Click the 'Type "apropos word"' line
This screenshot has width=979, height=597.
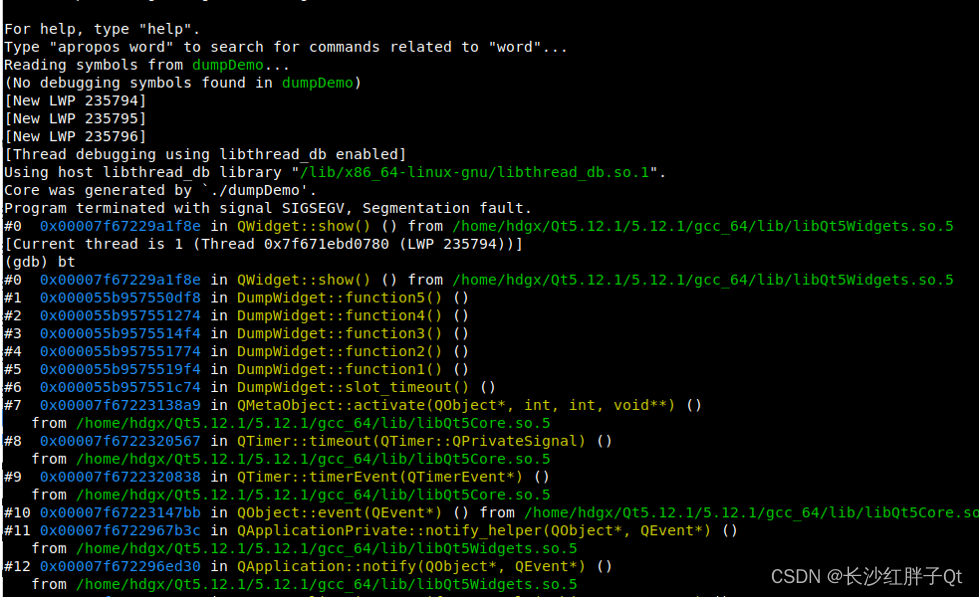coord(285,47)
